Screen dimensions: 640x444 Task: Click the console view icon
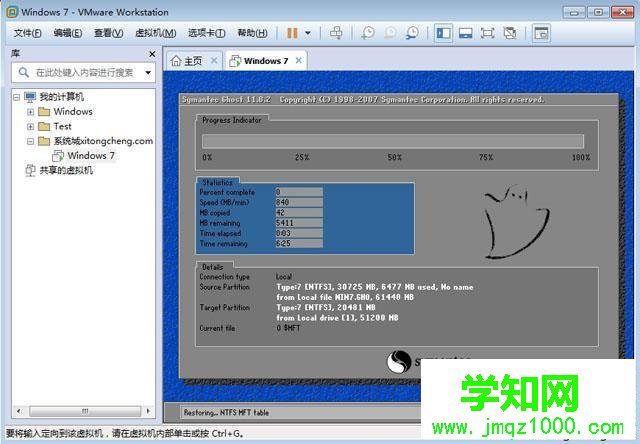(541, 33)
